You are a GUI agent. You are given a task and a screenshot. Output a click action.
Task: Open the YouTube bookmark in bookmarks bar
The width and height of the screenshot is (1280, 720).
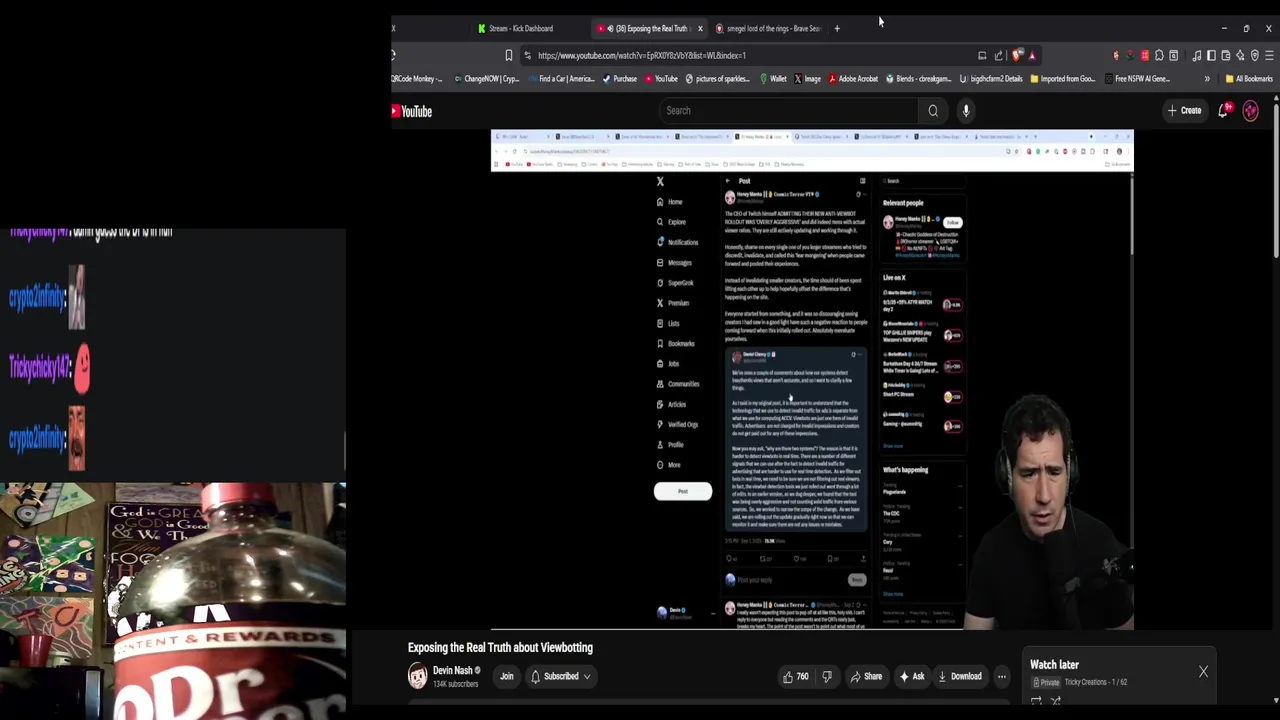[662, 79]
